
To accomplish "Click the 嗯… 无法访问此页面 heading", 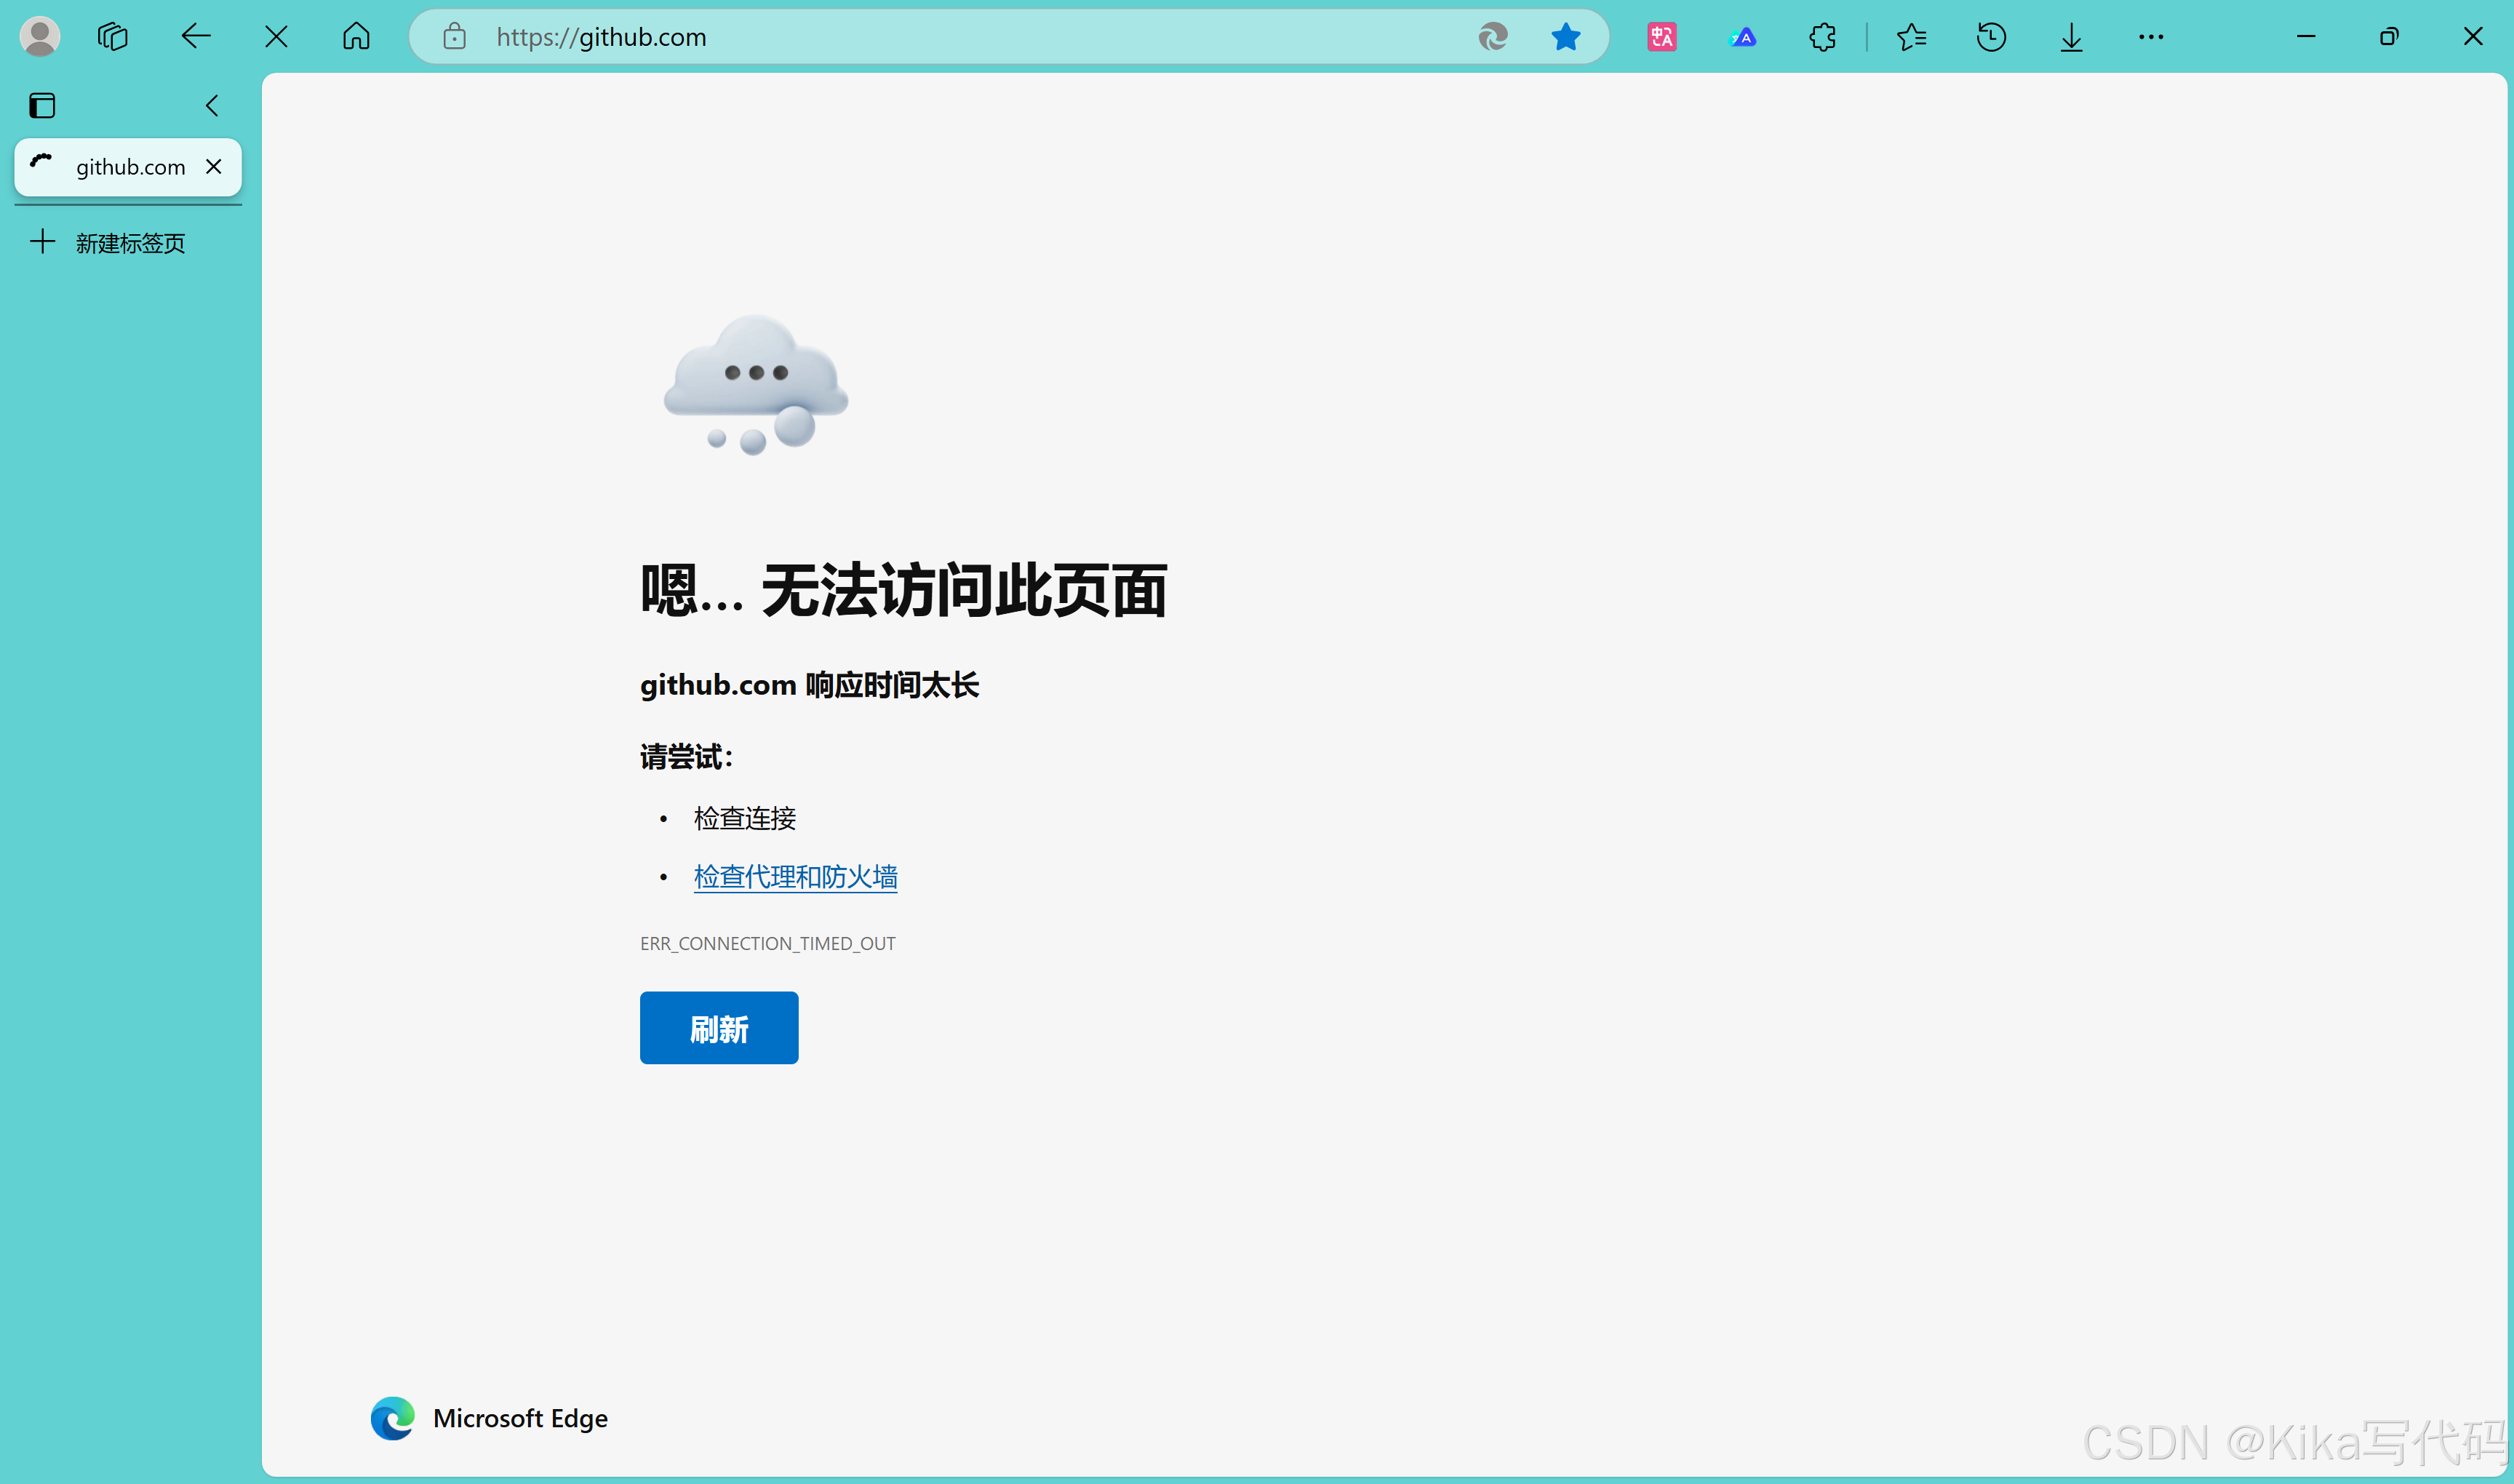I will pos(904,590).
